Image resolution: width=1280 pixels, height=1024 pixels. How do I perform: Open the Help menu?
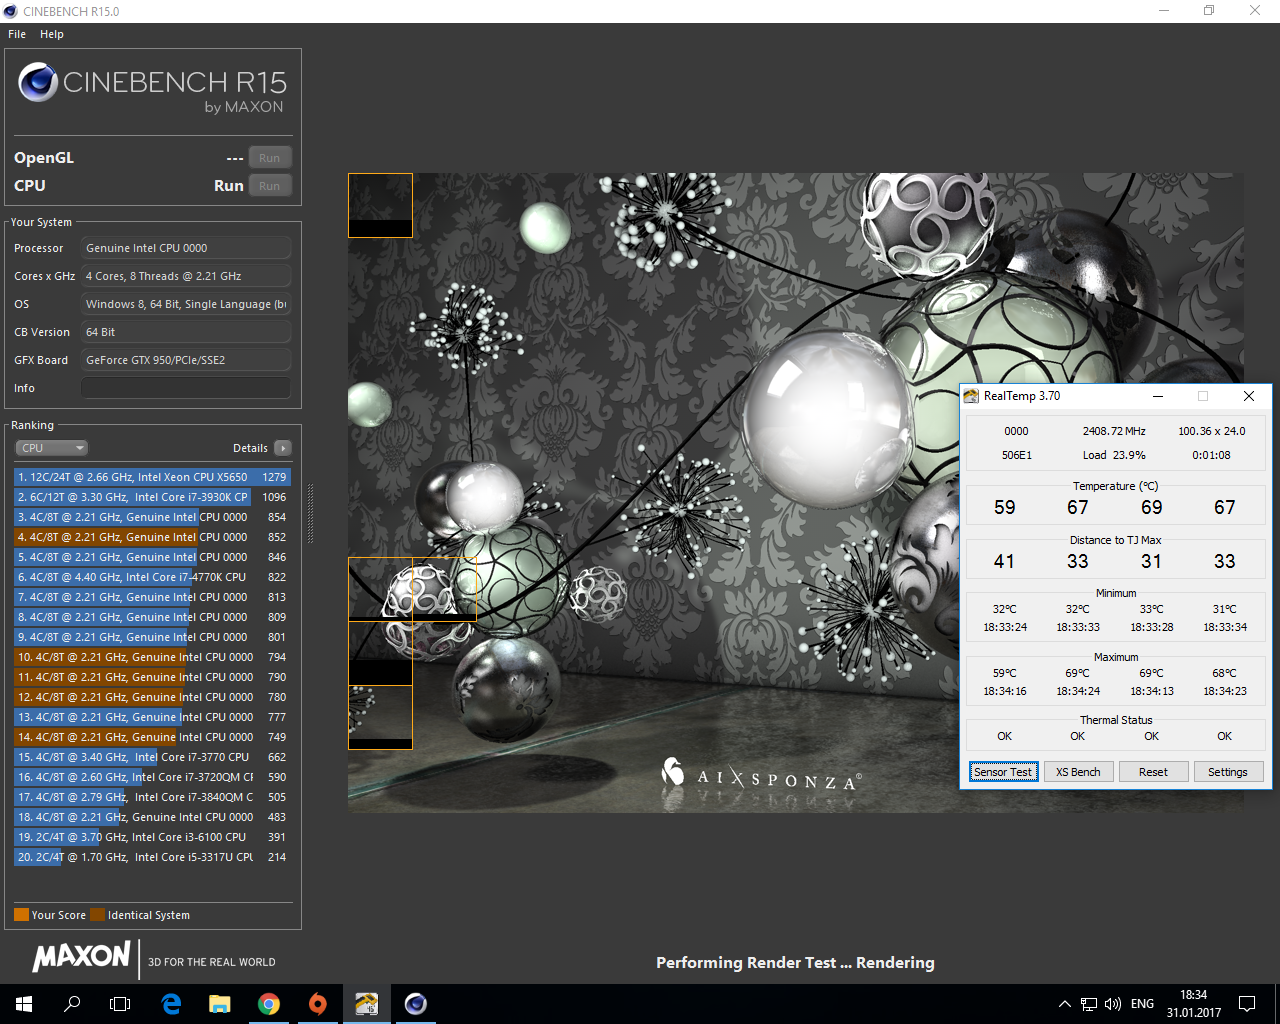[x=52, y=34]
